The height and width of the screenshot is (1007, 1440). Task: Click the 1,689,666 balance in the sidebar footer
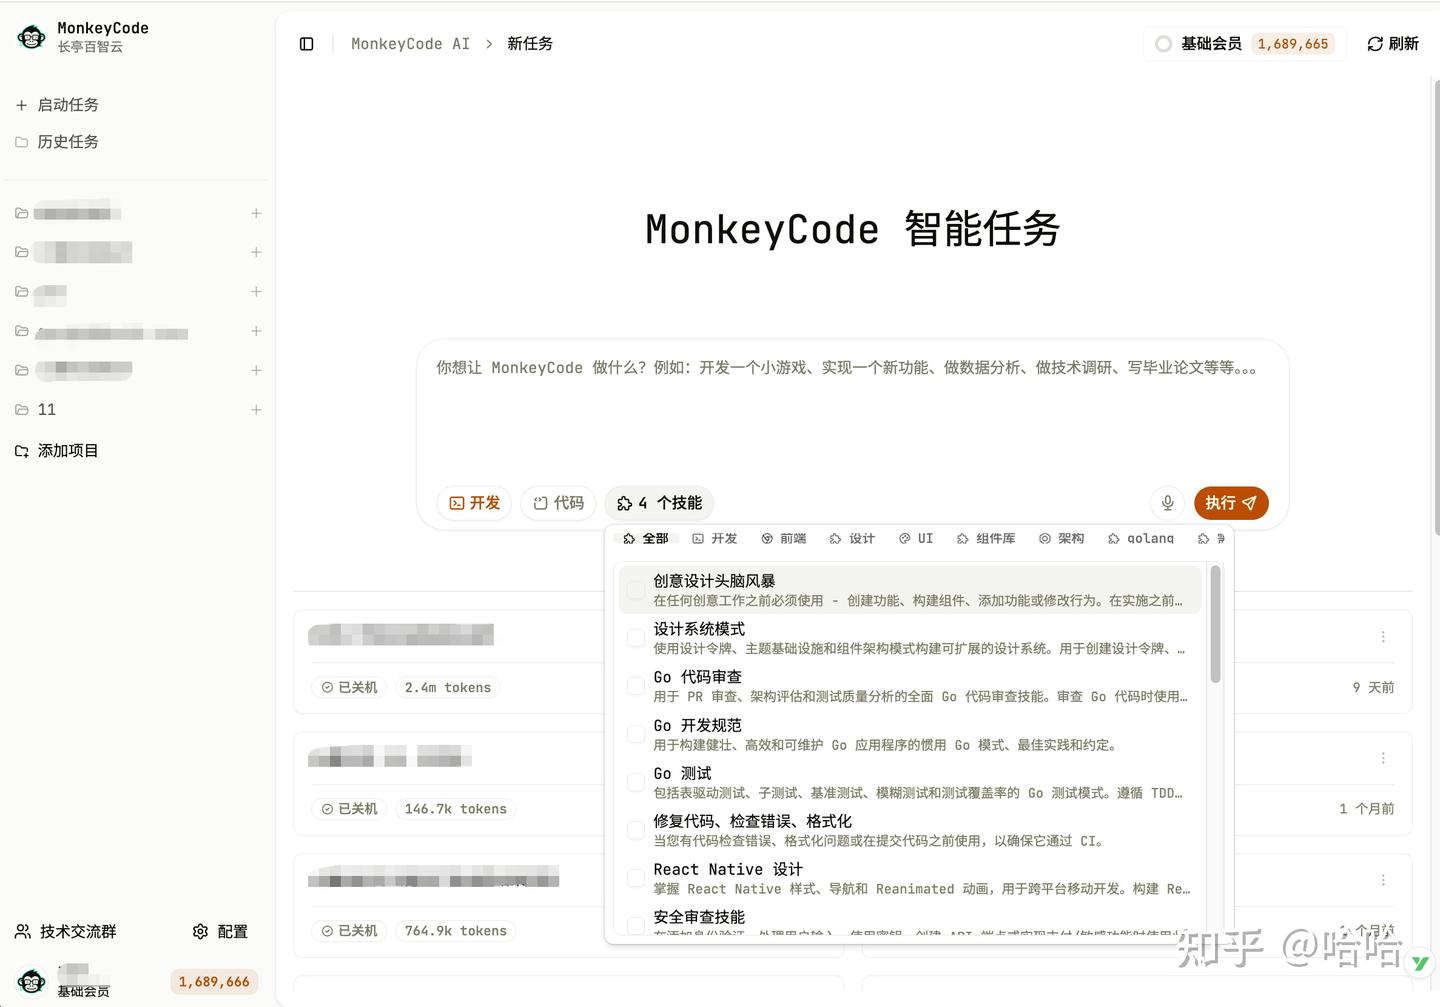[x=214, y=982]
